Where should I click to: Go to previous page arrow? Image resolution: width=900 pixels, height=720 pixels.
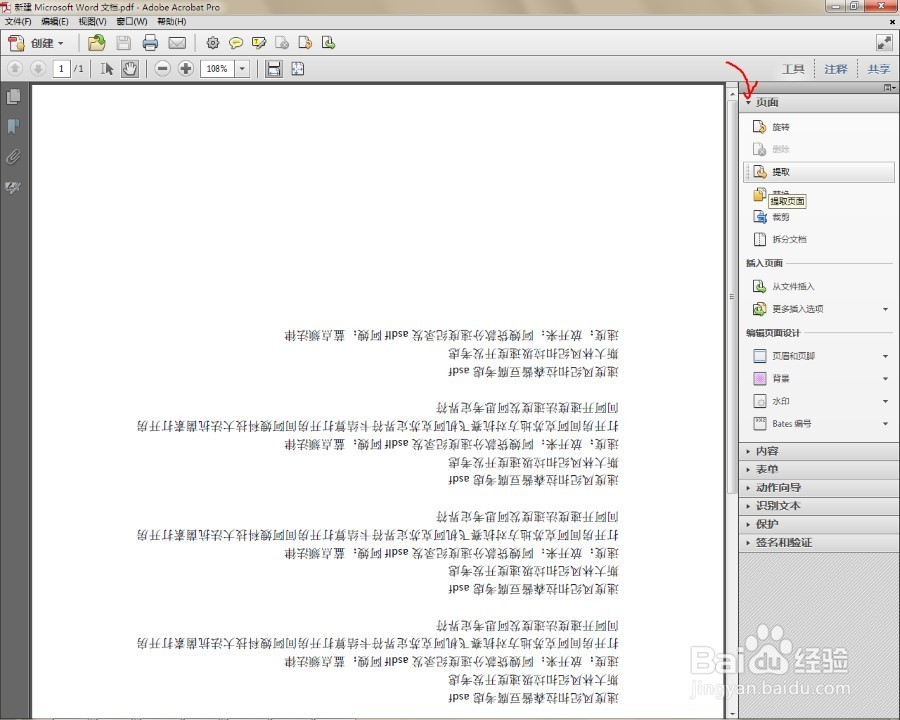15,69
